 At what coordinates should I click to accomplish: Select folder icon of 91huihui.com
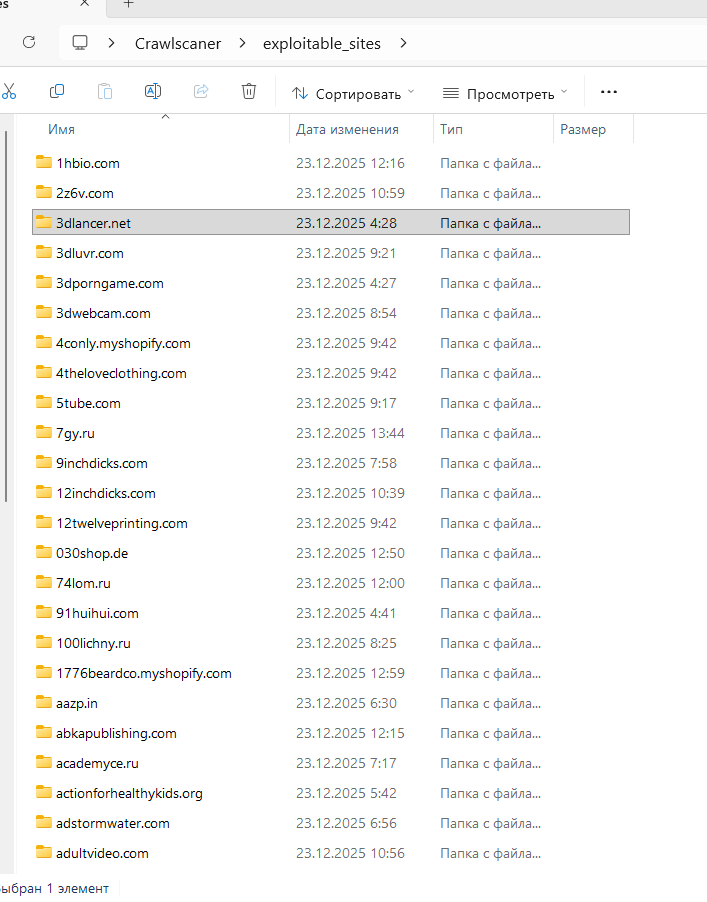(x=44, y=612)
